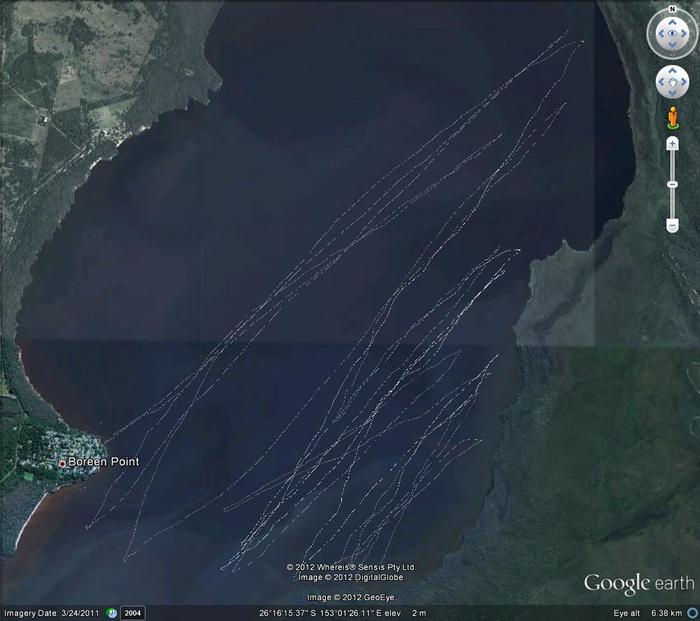Pan map down with Move joystick arrow
700x621 pixels.
pyautogui.click(x=672, y=93)
